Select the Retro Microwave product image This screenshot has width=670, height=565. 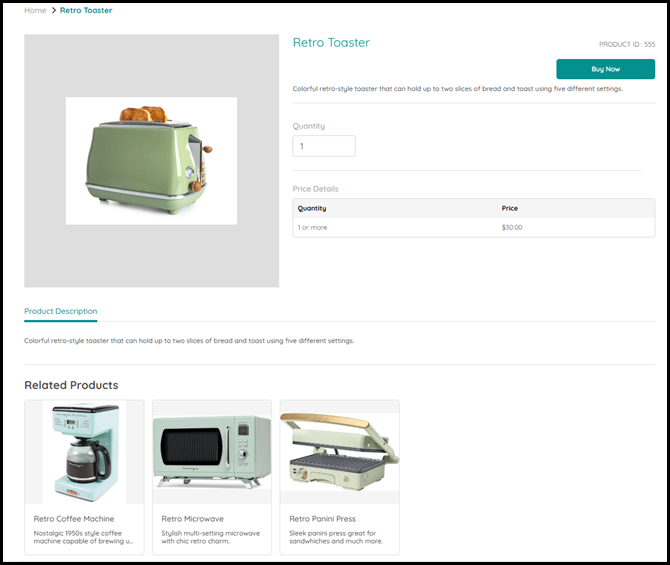click(212, 452)
